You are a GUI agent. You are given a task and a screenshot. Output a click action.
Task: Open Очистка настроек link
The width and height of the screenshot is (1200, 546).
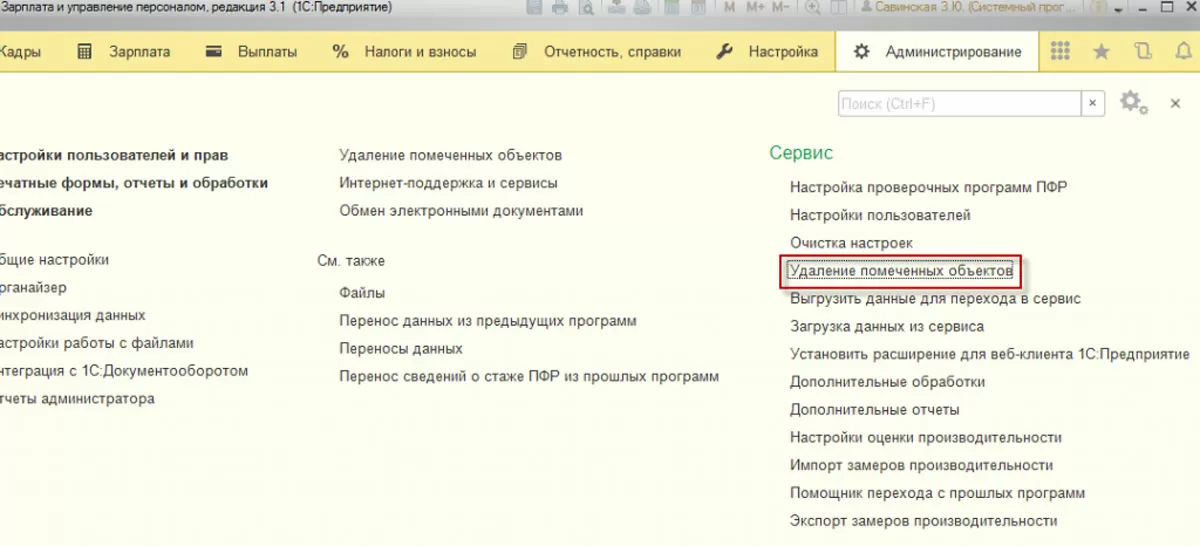[851, 243]
